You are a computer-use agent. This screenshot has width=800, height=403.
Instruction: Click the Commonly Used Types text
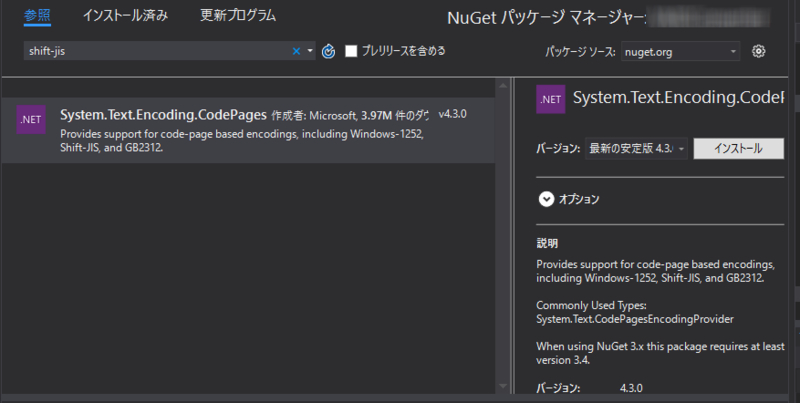pos(591,306)
